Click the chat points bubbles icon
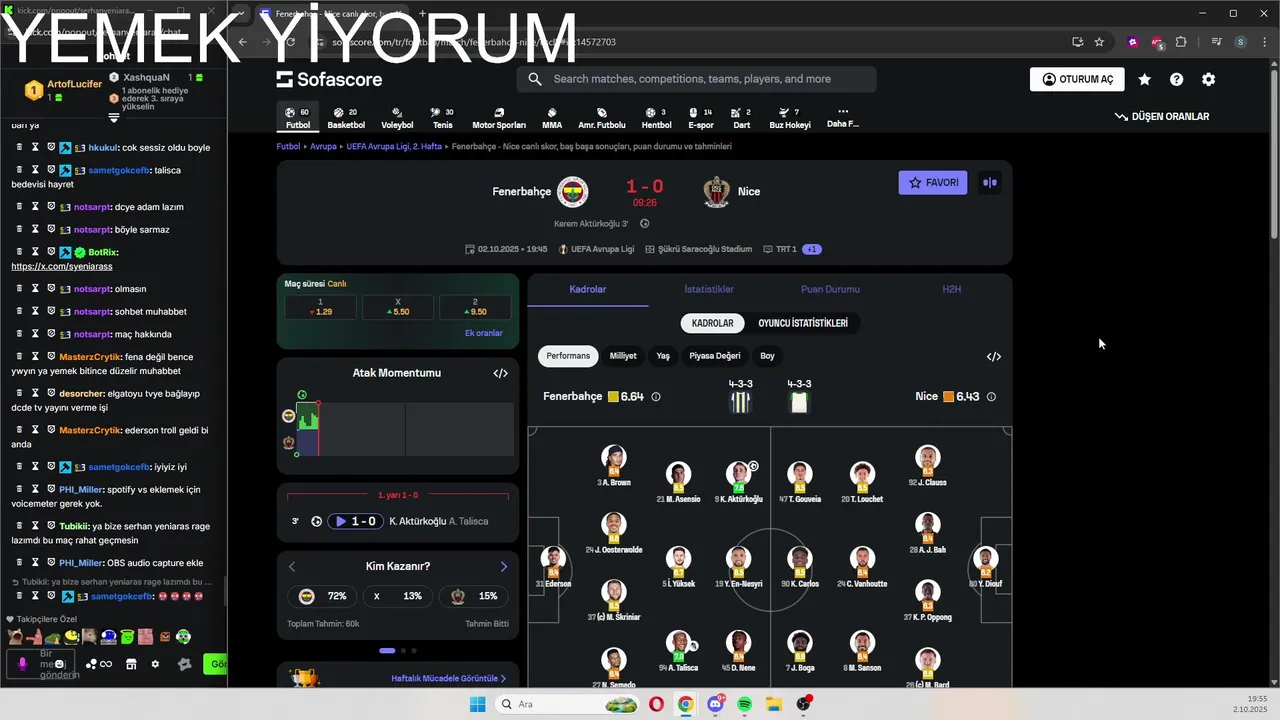1280x720 pixels. [98, 663]
